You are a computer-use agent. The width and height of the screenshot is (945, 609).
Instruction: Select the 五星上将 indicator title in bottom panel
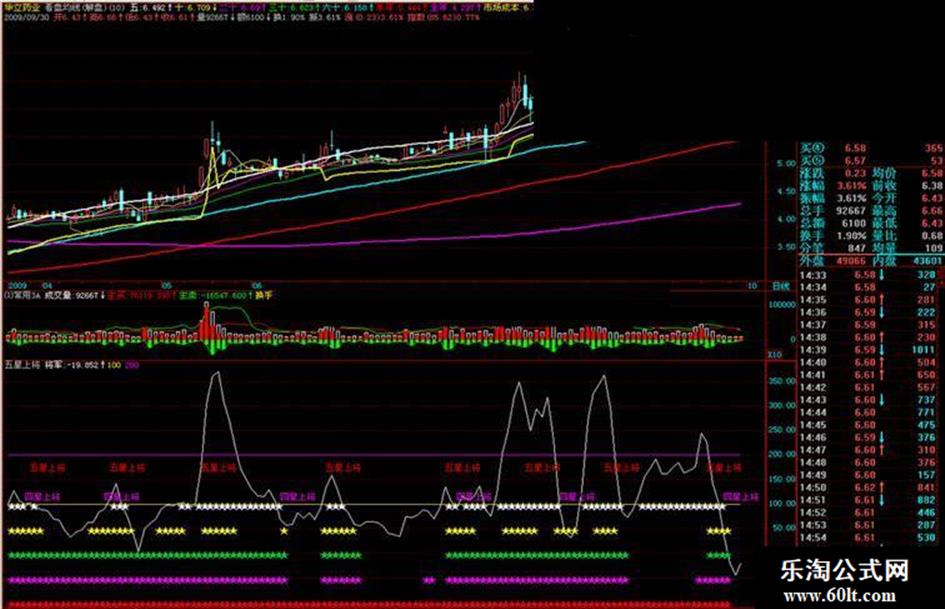22,365
